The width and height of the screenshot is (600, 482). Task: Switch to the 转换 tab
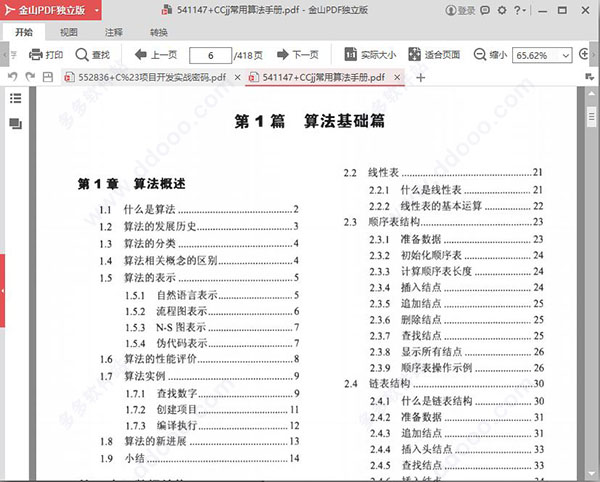[x=158, y=33]
